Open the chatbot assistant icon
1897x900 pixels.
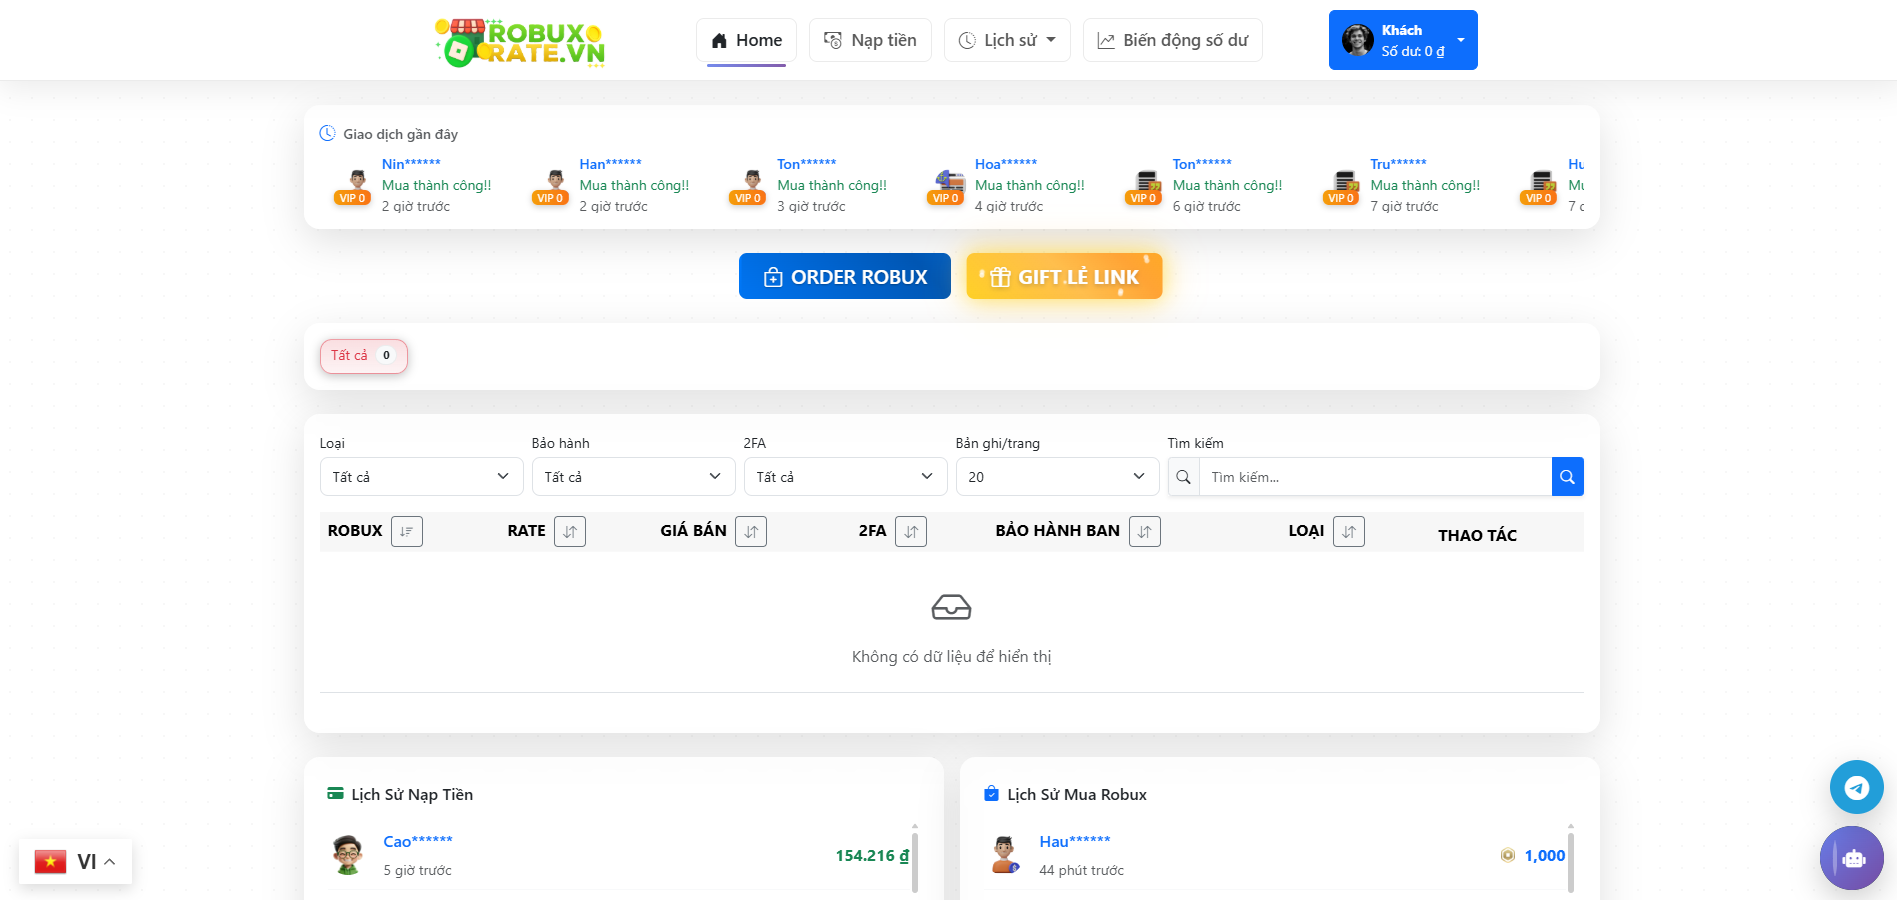pos(1852,858)
